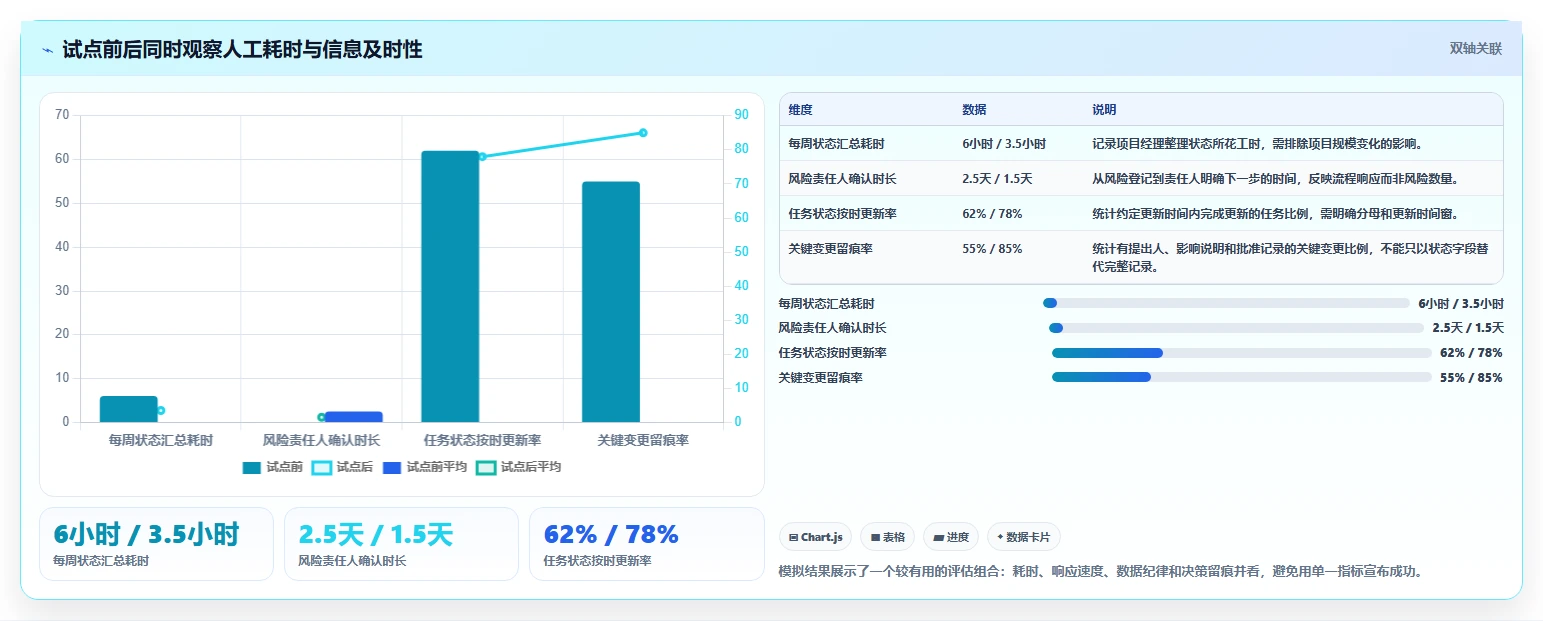The width and height of the screenshot is (1543, 621).
Task: Toggle the 试点后平均 legend item
Action: click(518, 467)
